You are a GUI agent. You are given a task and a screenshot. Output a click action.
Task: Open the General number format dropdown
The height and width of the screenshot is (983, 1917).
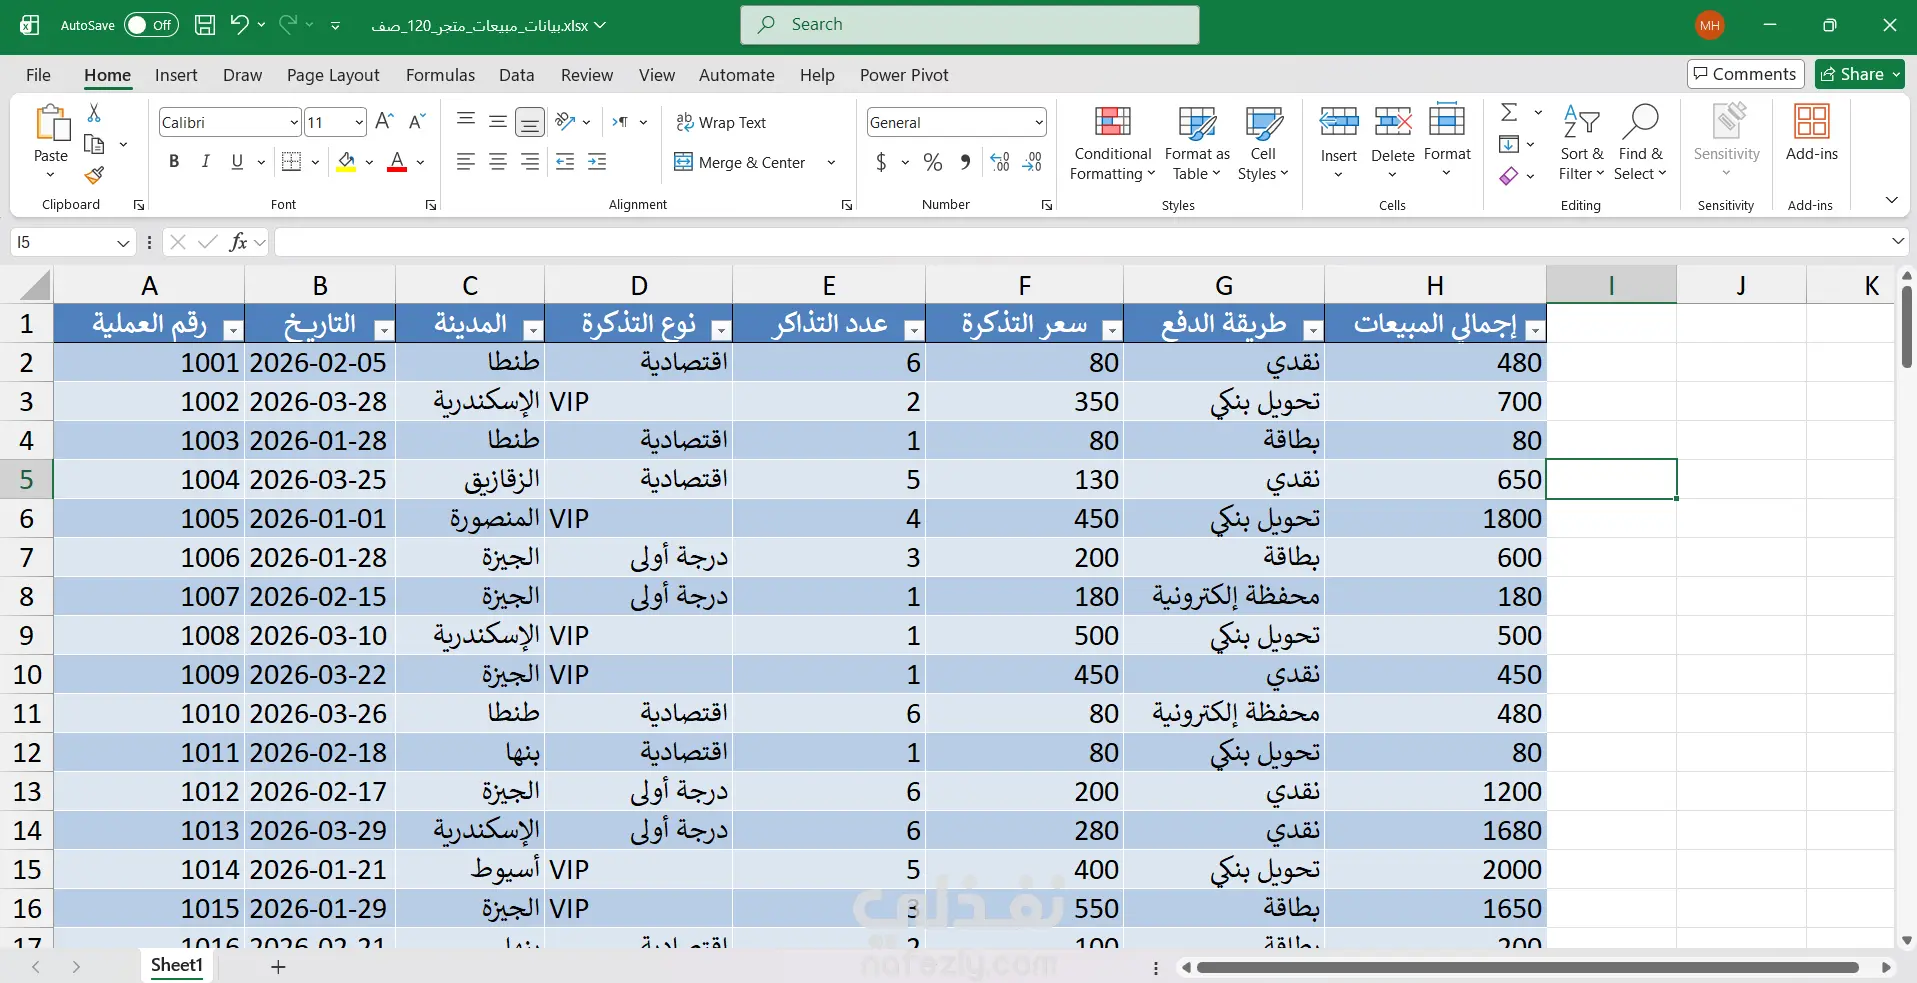(x=1039, y=122)
